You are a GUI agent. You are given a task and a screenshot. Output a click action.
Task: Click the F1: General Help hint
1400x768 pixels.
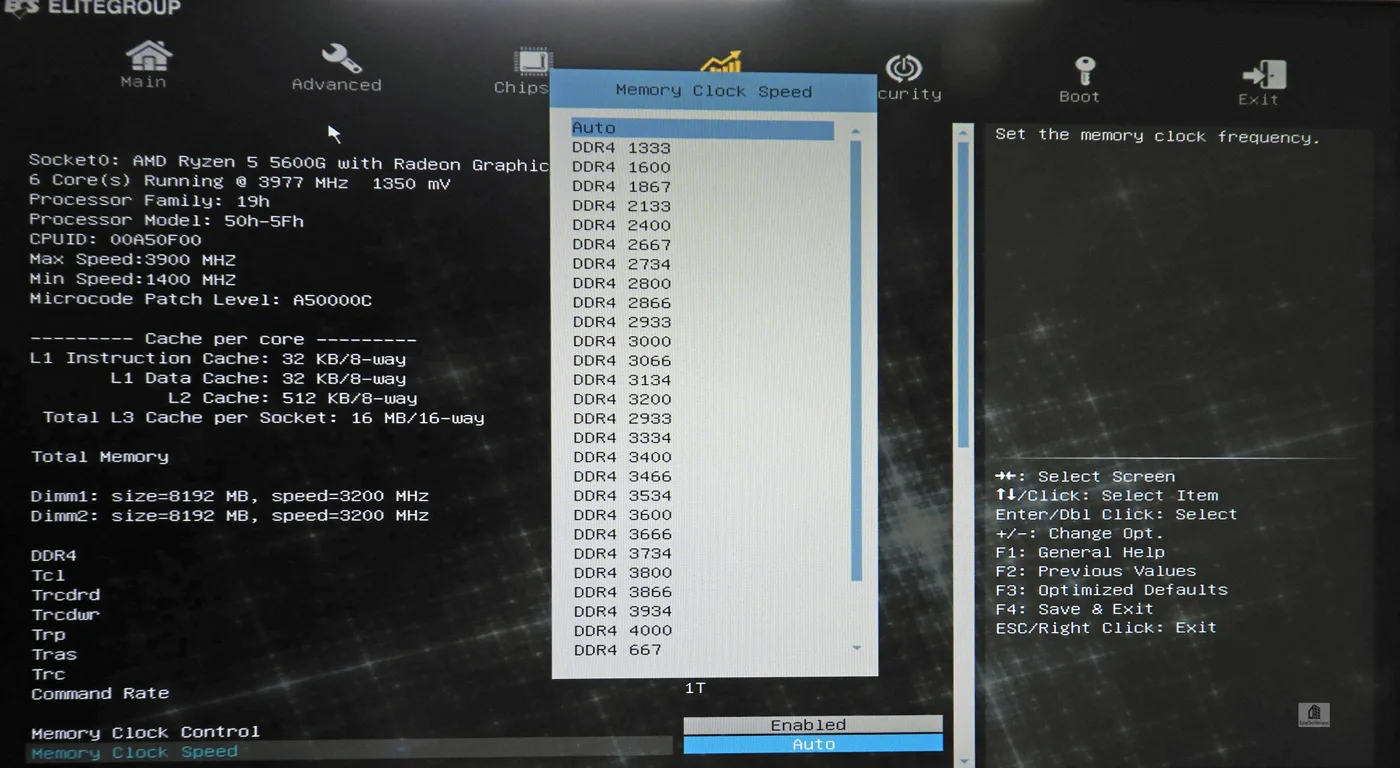(x=1080, y=552)
